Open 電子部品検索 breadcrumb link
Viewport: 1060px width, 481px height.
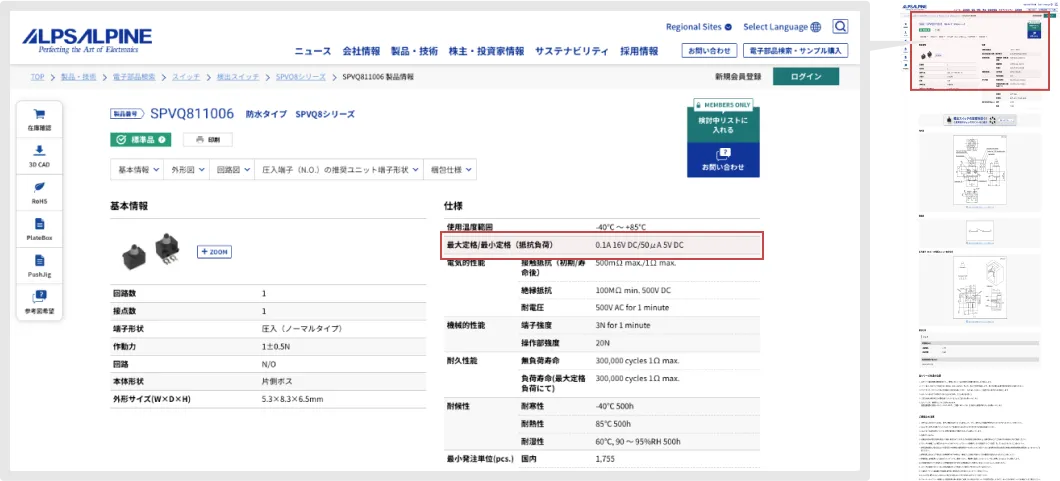pos(134,77)
